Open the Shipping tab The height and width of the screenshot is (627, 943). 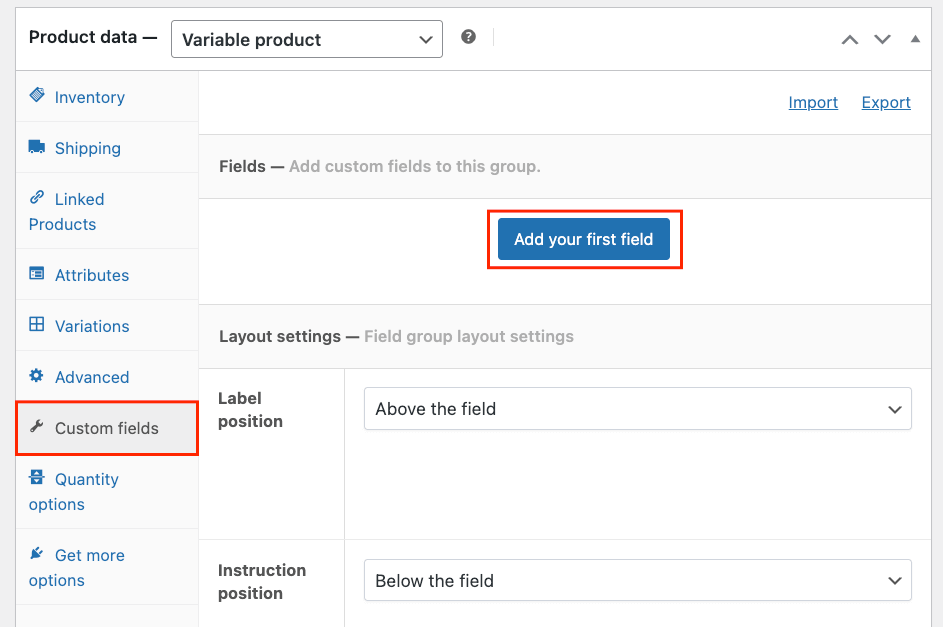point(107,148)
